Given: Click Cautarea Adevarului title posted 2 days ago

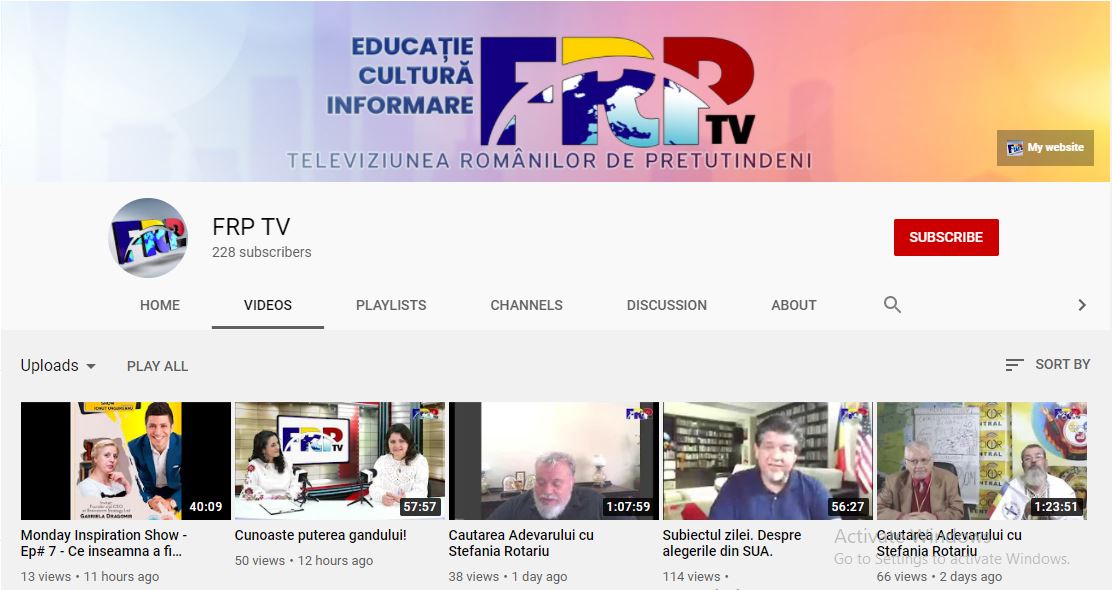Looking at the screenshot, I should pyautogui.click(x=949, y=543).
